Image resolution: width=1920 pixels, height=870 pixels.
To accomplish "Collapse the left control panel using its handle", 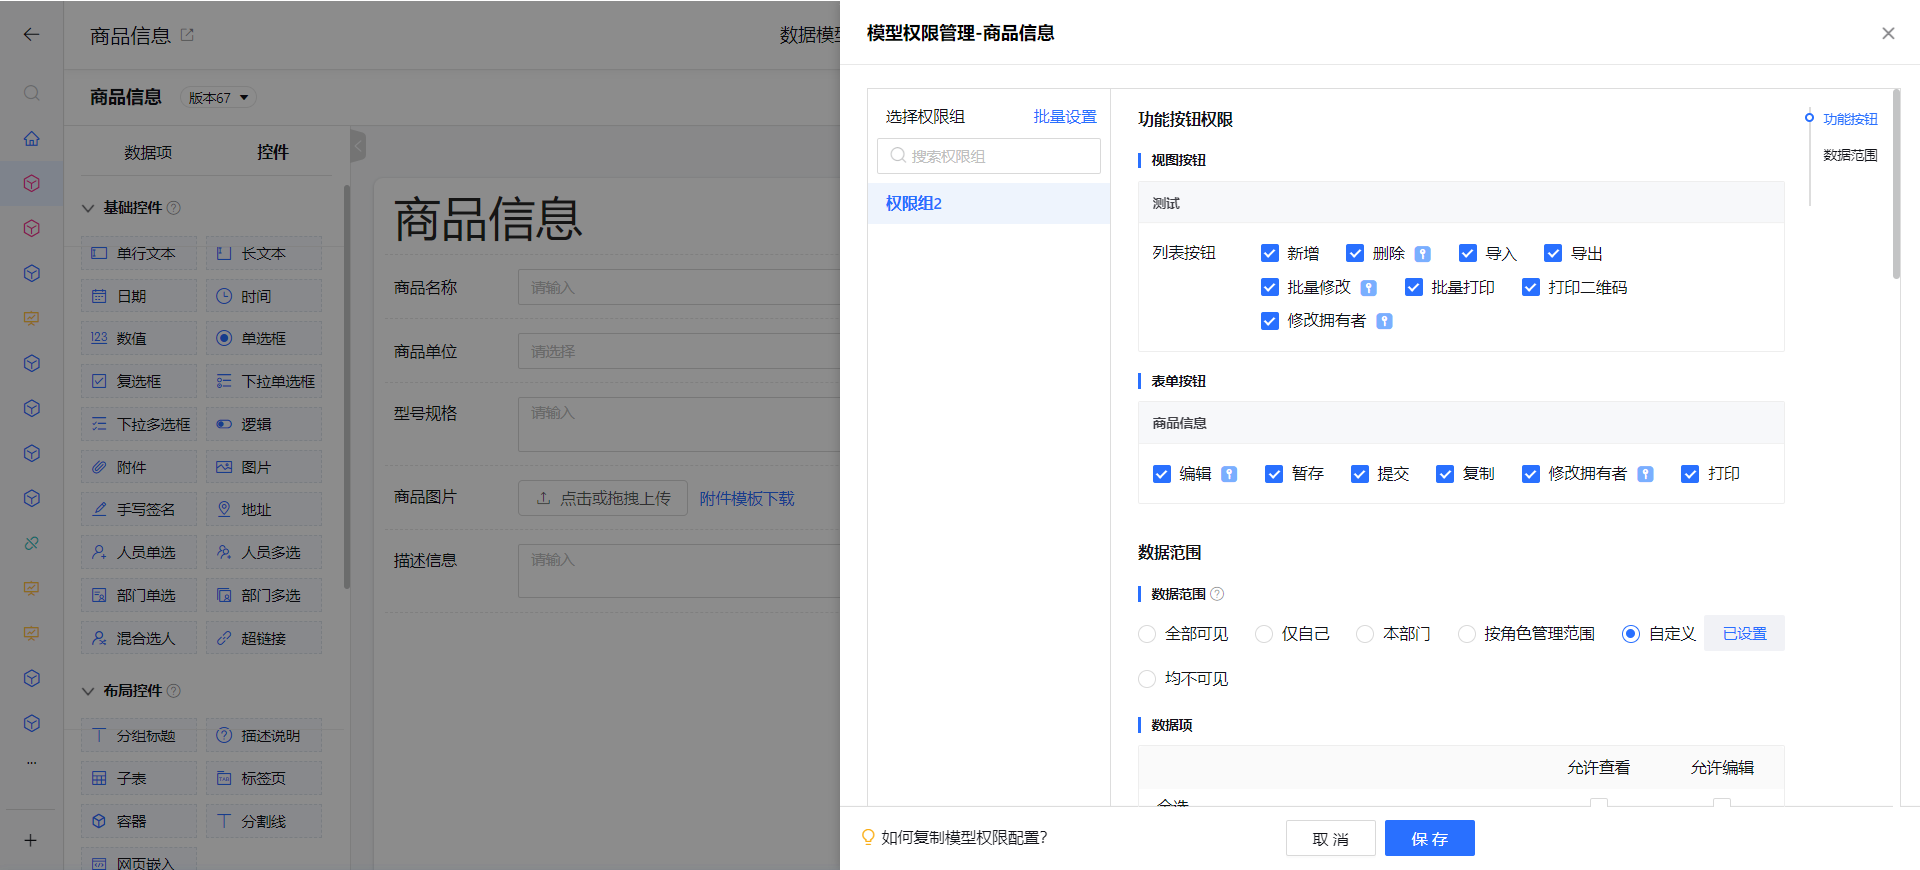I will tap(358, 146).
